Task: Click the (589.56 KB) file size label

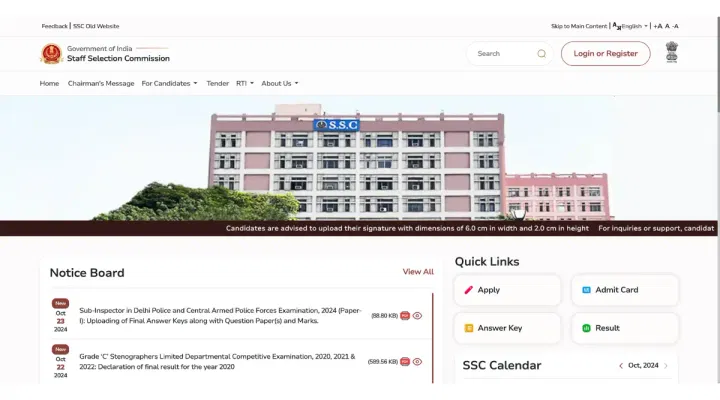Action: pyautogui.click(x=382, y=361)
